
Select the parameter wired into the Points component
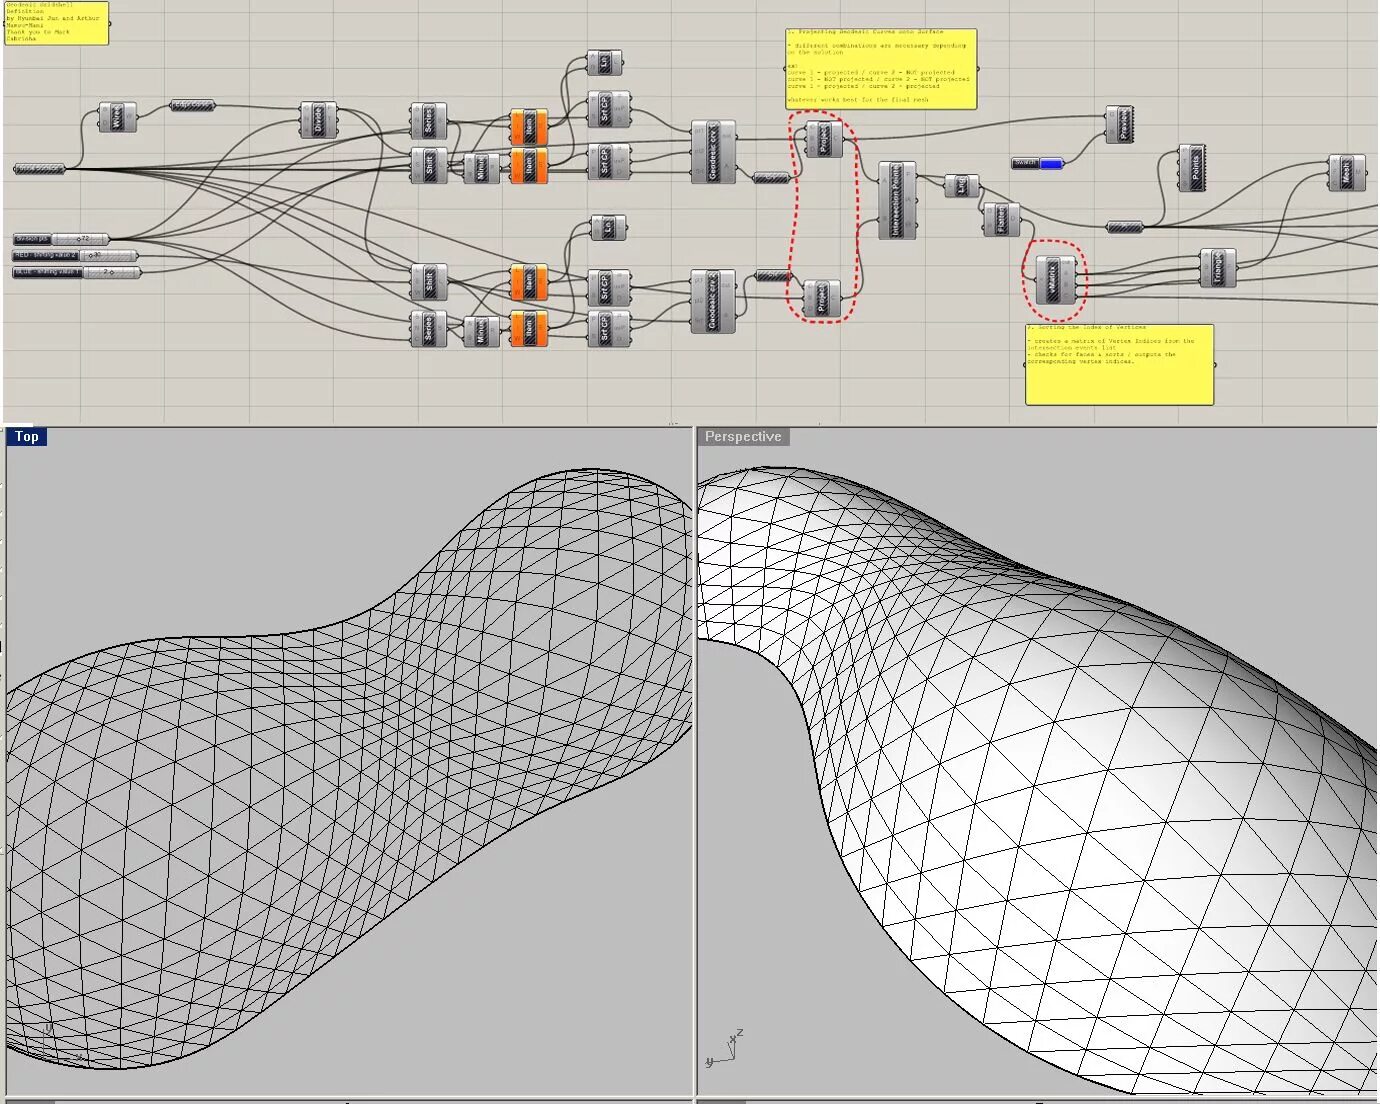[x=1125, y=227]
